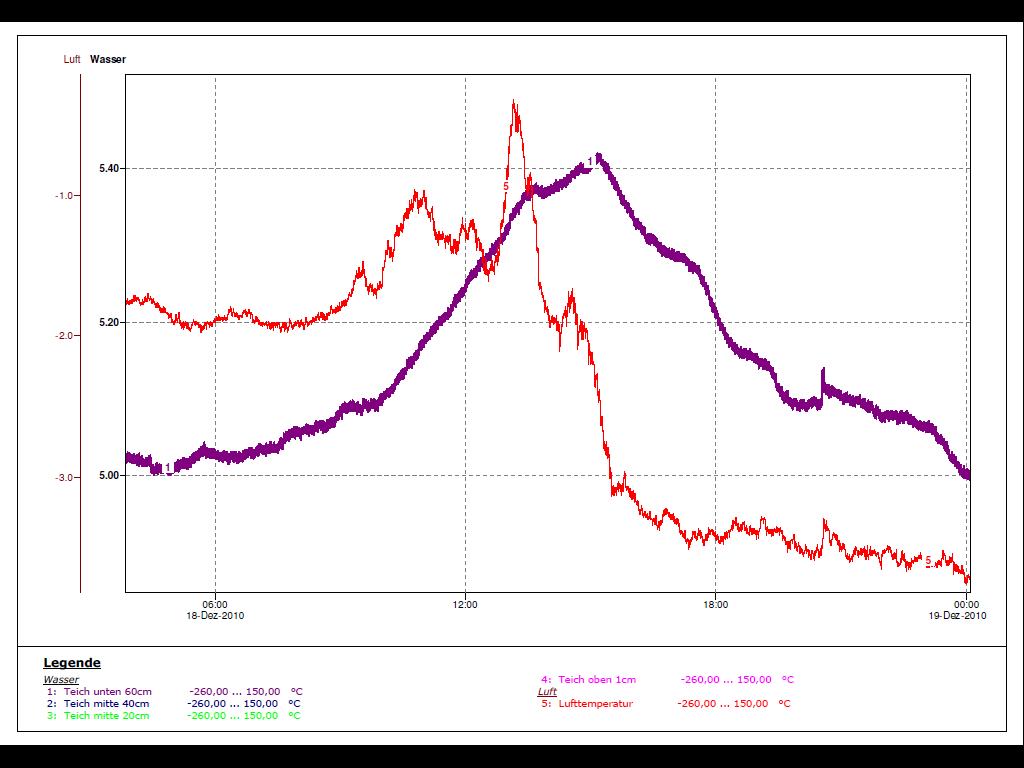Click the 'Luft' axis title at top left

tap(72, 60)
